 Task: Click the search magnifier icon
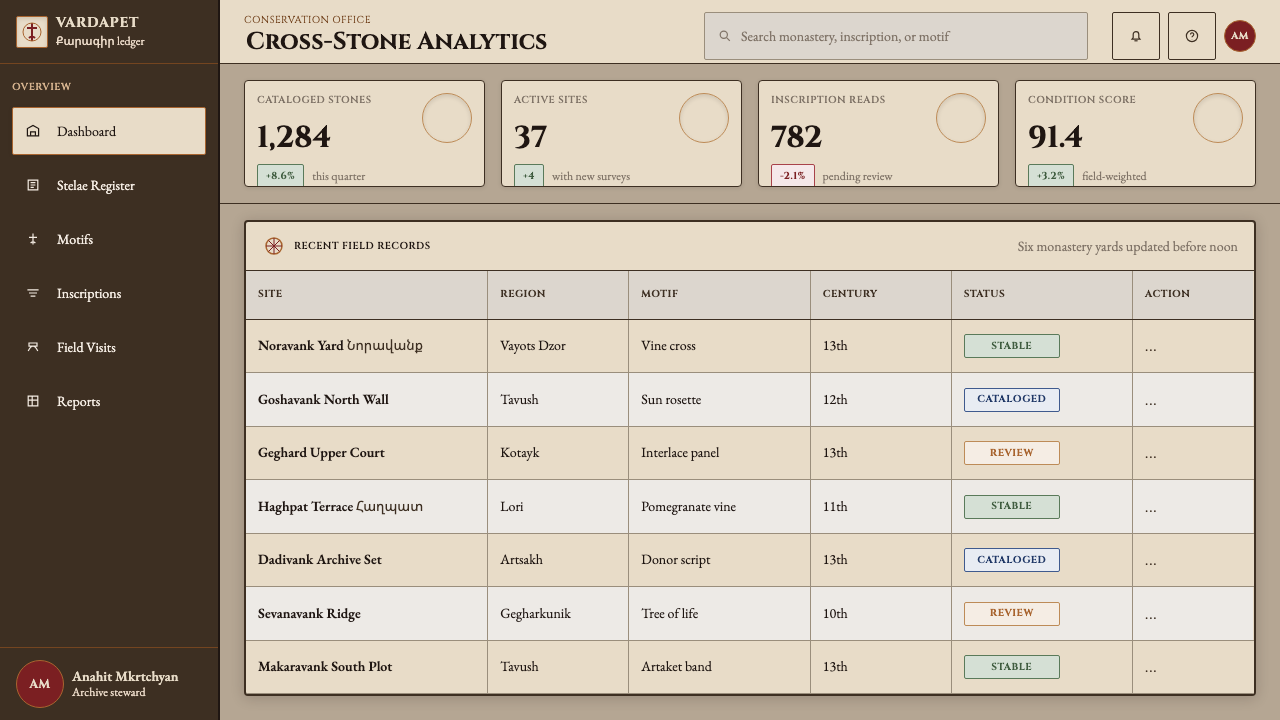[725, 36]
